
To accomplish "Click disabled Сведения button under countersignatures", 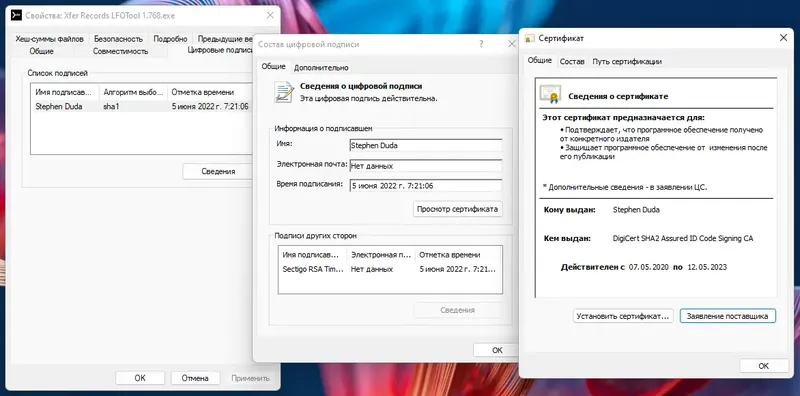I will (x=458, y=310).
